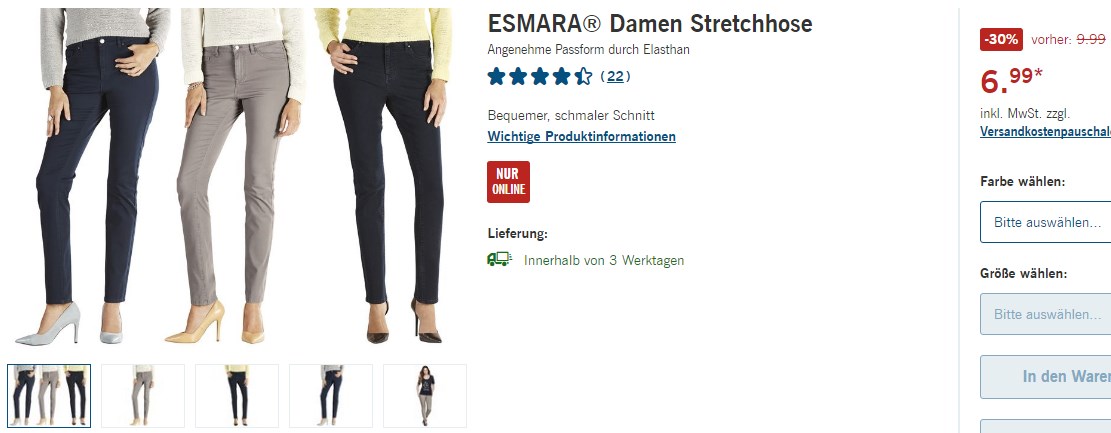Select the thumbnail with yellow sweater model

237,395
